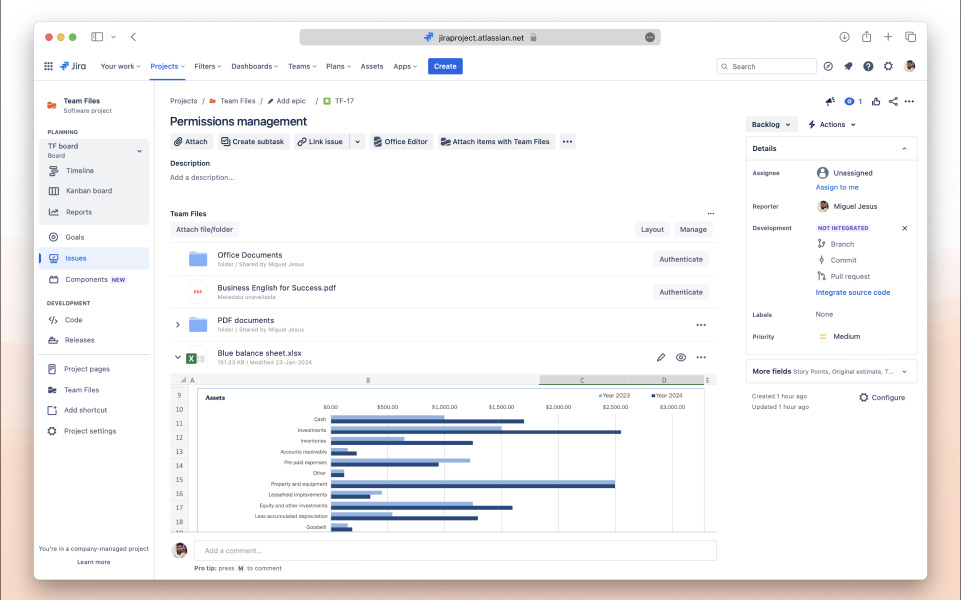This screenshot has height=600, width=961.
Task: Open the Dashboards menu
Action: [x=254, y=66]
